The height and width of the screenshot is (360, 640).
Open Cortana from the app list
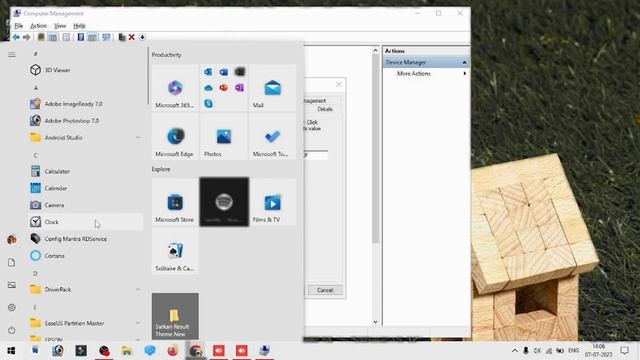tap(86, 256)
